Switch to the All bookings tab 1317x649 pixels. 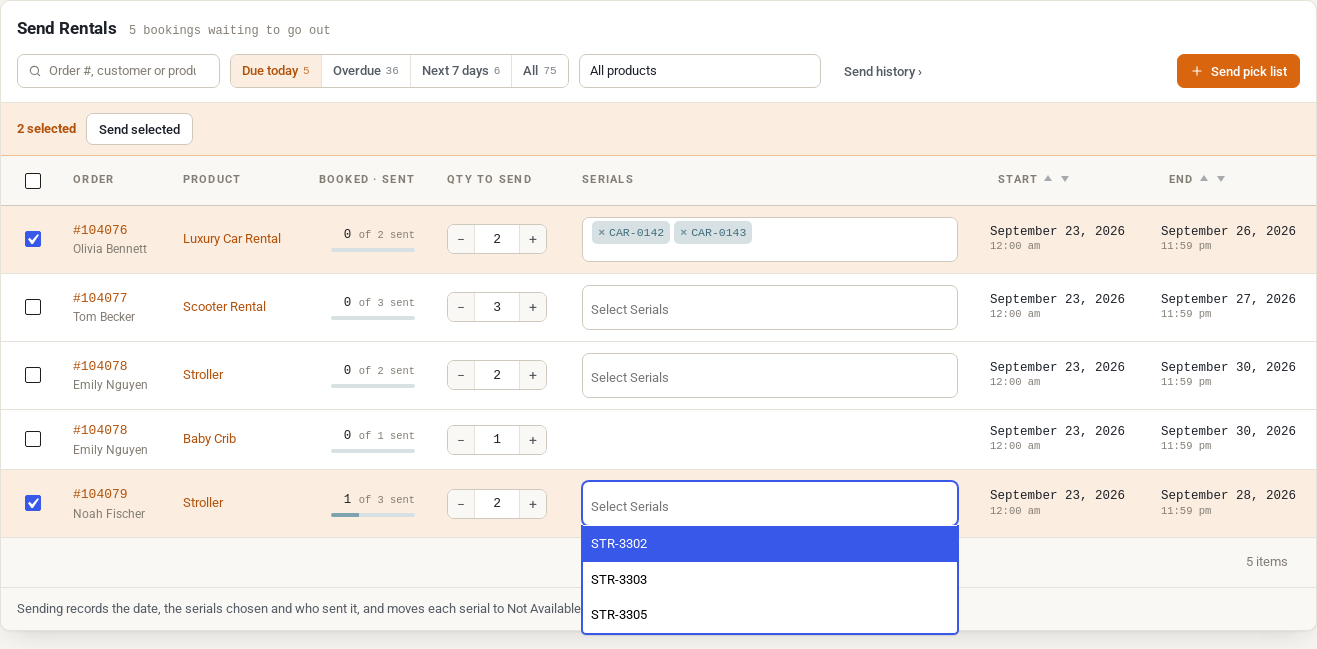(540, 71)
